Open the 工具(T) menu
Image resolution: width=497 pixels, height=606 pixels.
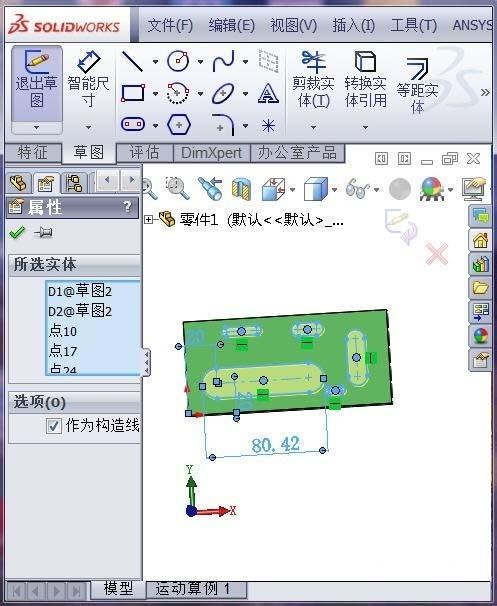(414, 26)
